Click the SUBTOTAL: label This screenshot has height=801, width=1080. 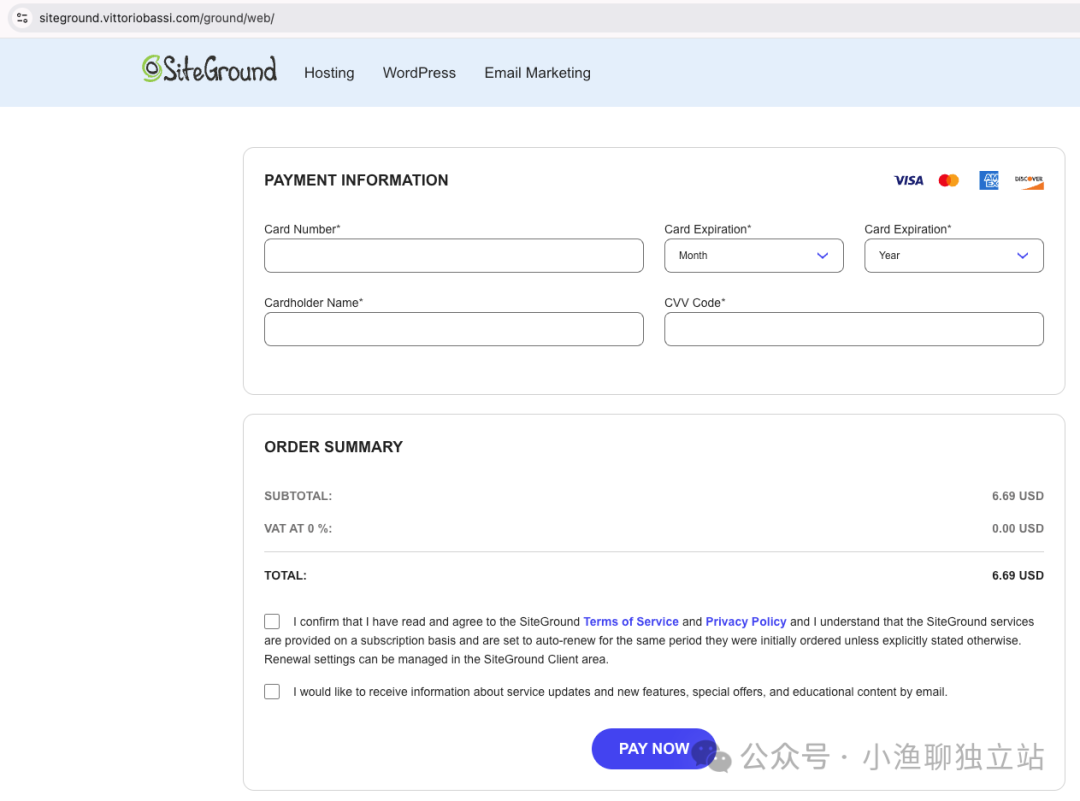[x=298, y=496]
